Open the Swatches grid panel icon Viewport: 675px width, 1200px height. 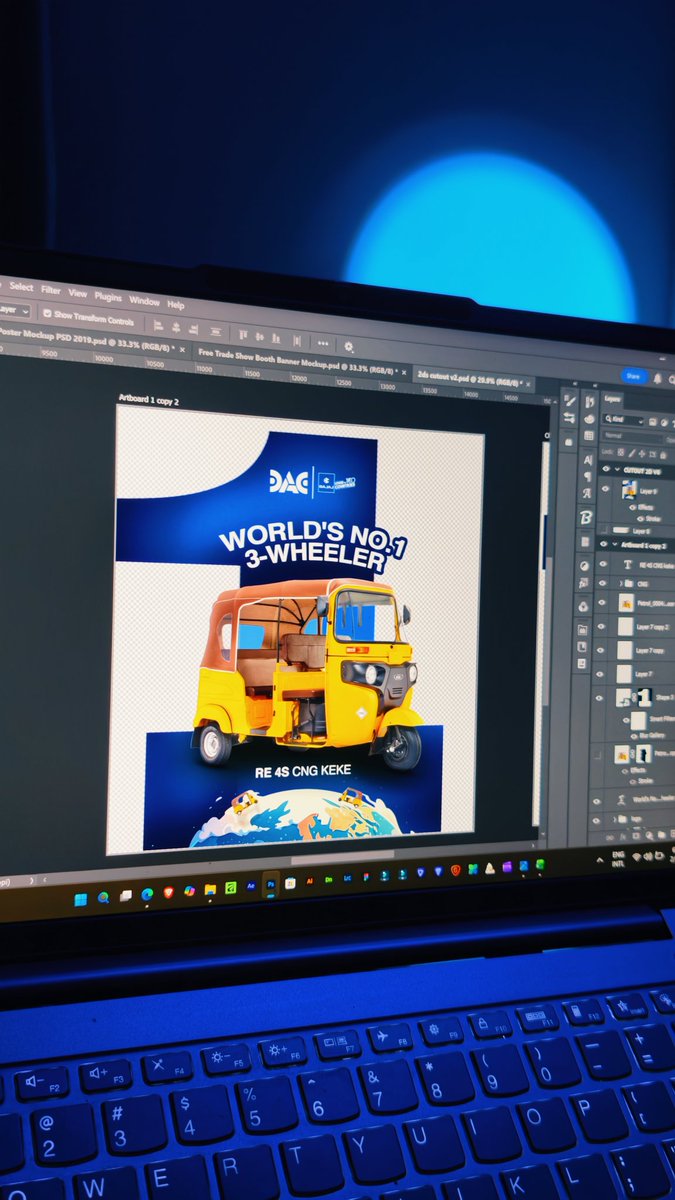click(589, 436)
